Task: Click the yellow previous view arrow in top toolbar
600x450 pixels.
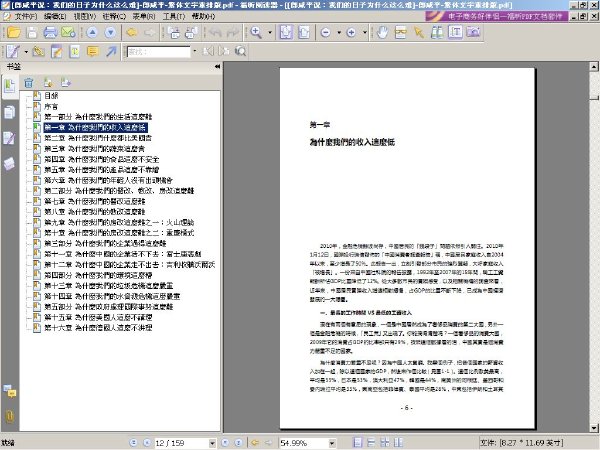Action: pos(132,33)
